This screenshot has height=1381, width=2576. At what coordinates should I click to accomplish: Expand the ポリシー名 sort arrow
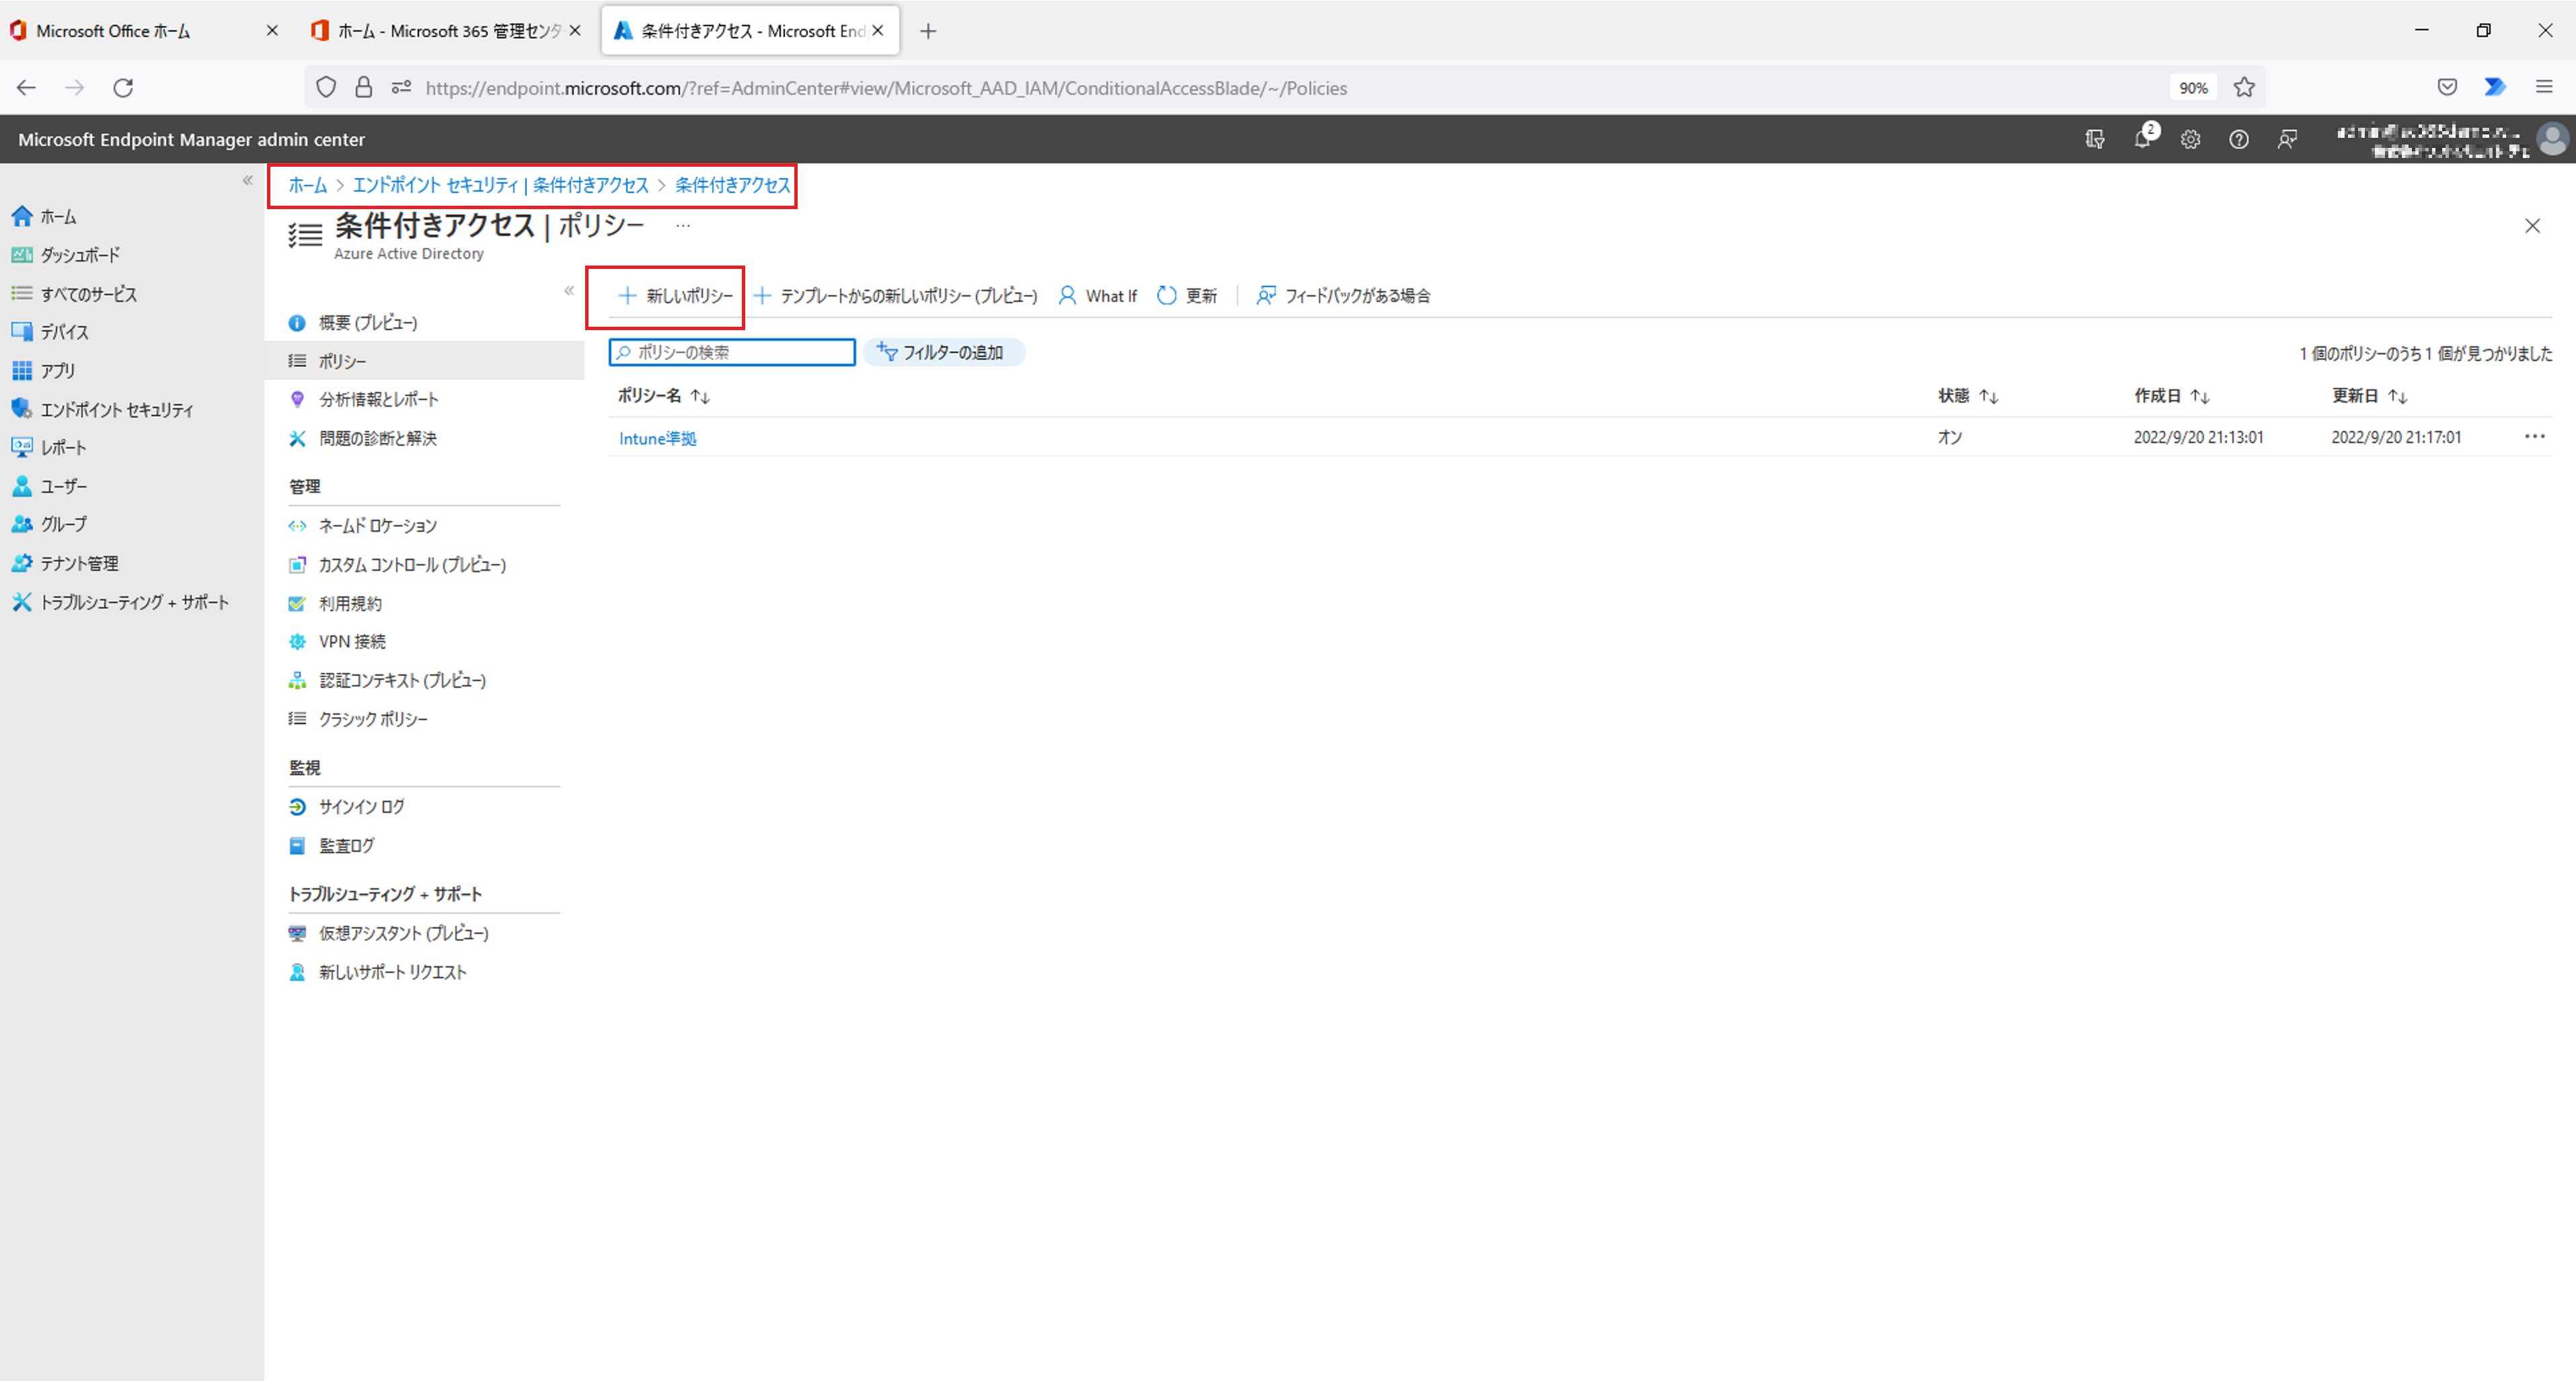point(707,395)
